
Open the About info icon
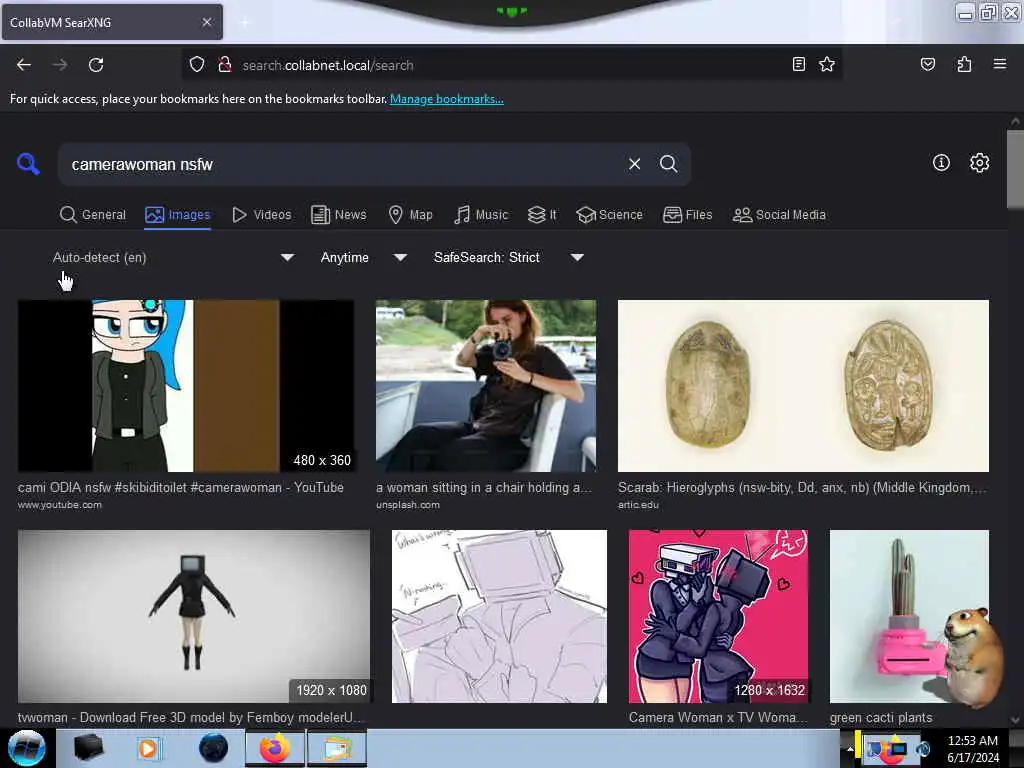tap(941, 163)
